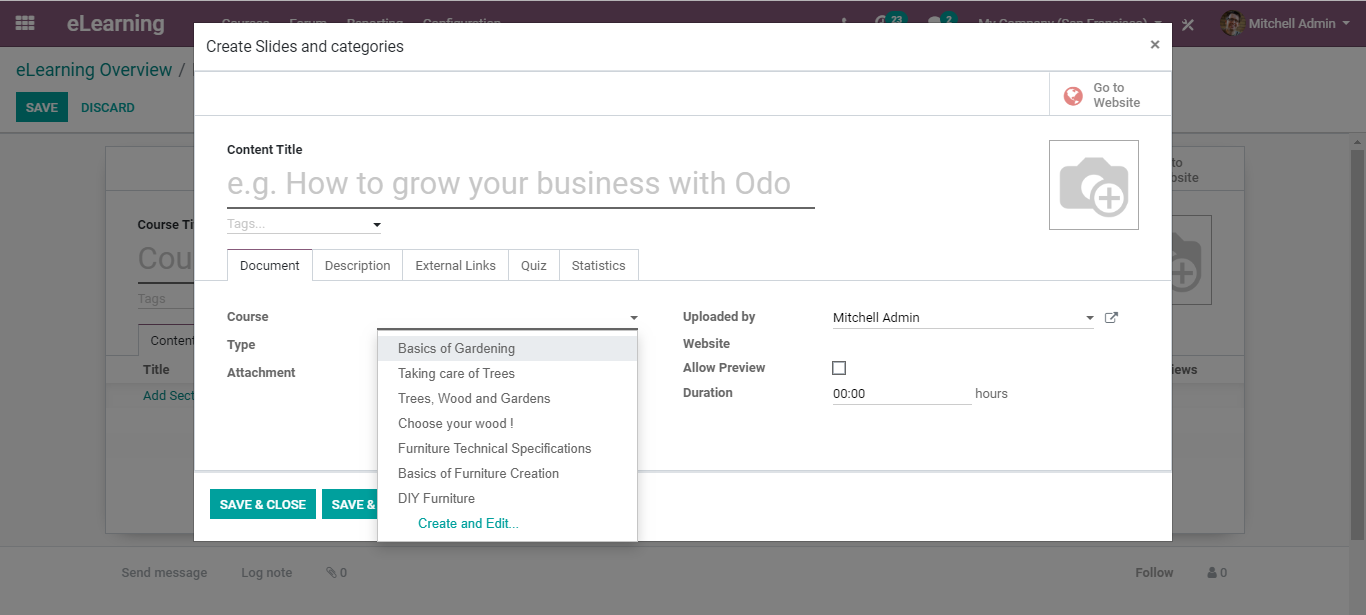Choose Trees, Wood and Gardens option
The height and width of the screenshot is (615, 1366).
(x=507, y=398)
